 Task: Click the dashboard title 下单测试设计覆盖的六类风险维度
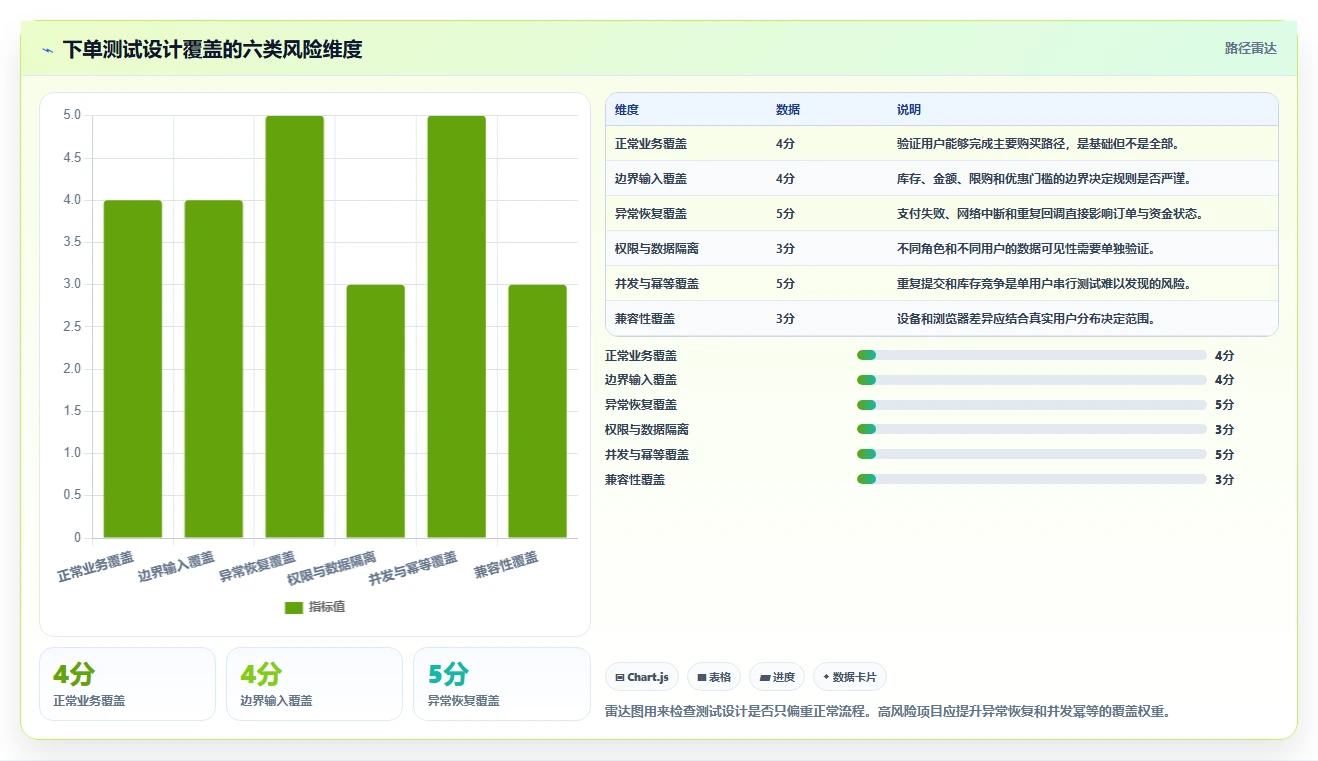(212, 49)
